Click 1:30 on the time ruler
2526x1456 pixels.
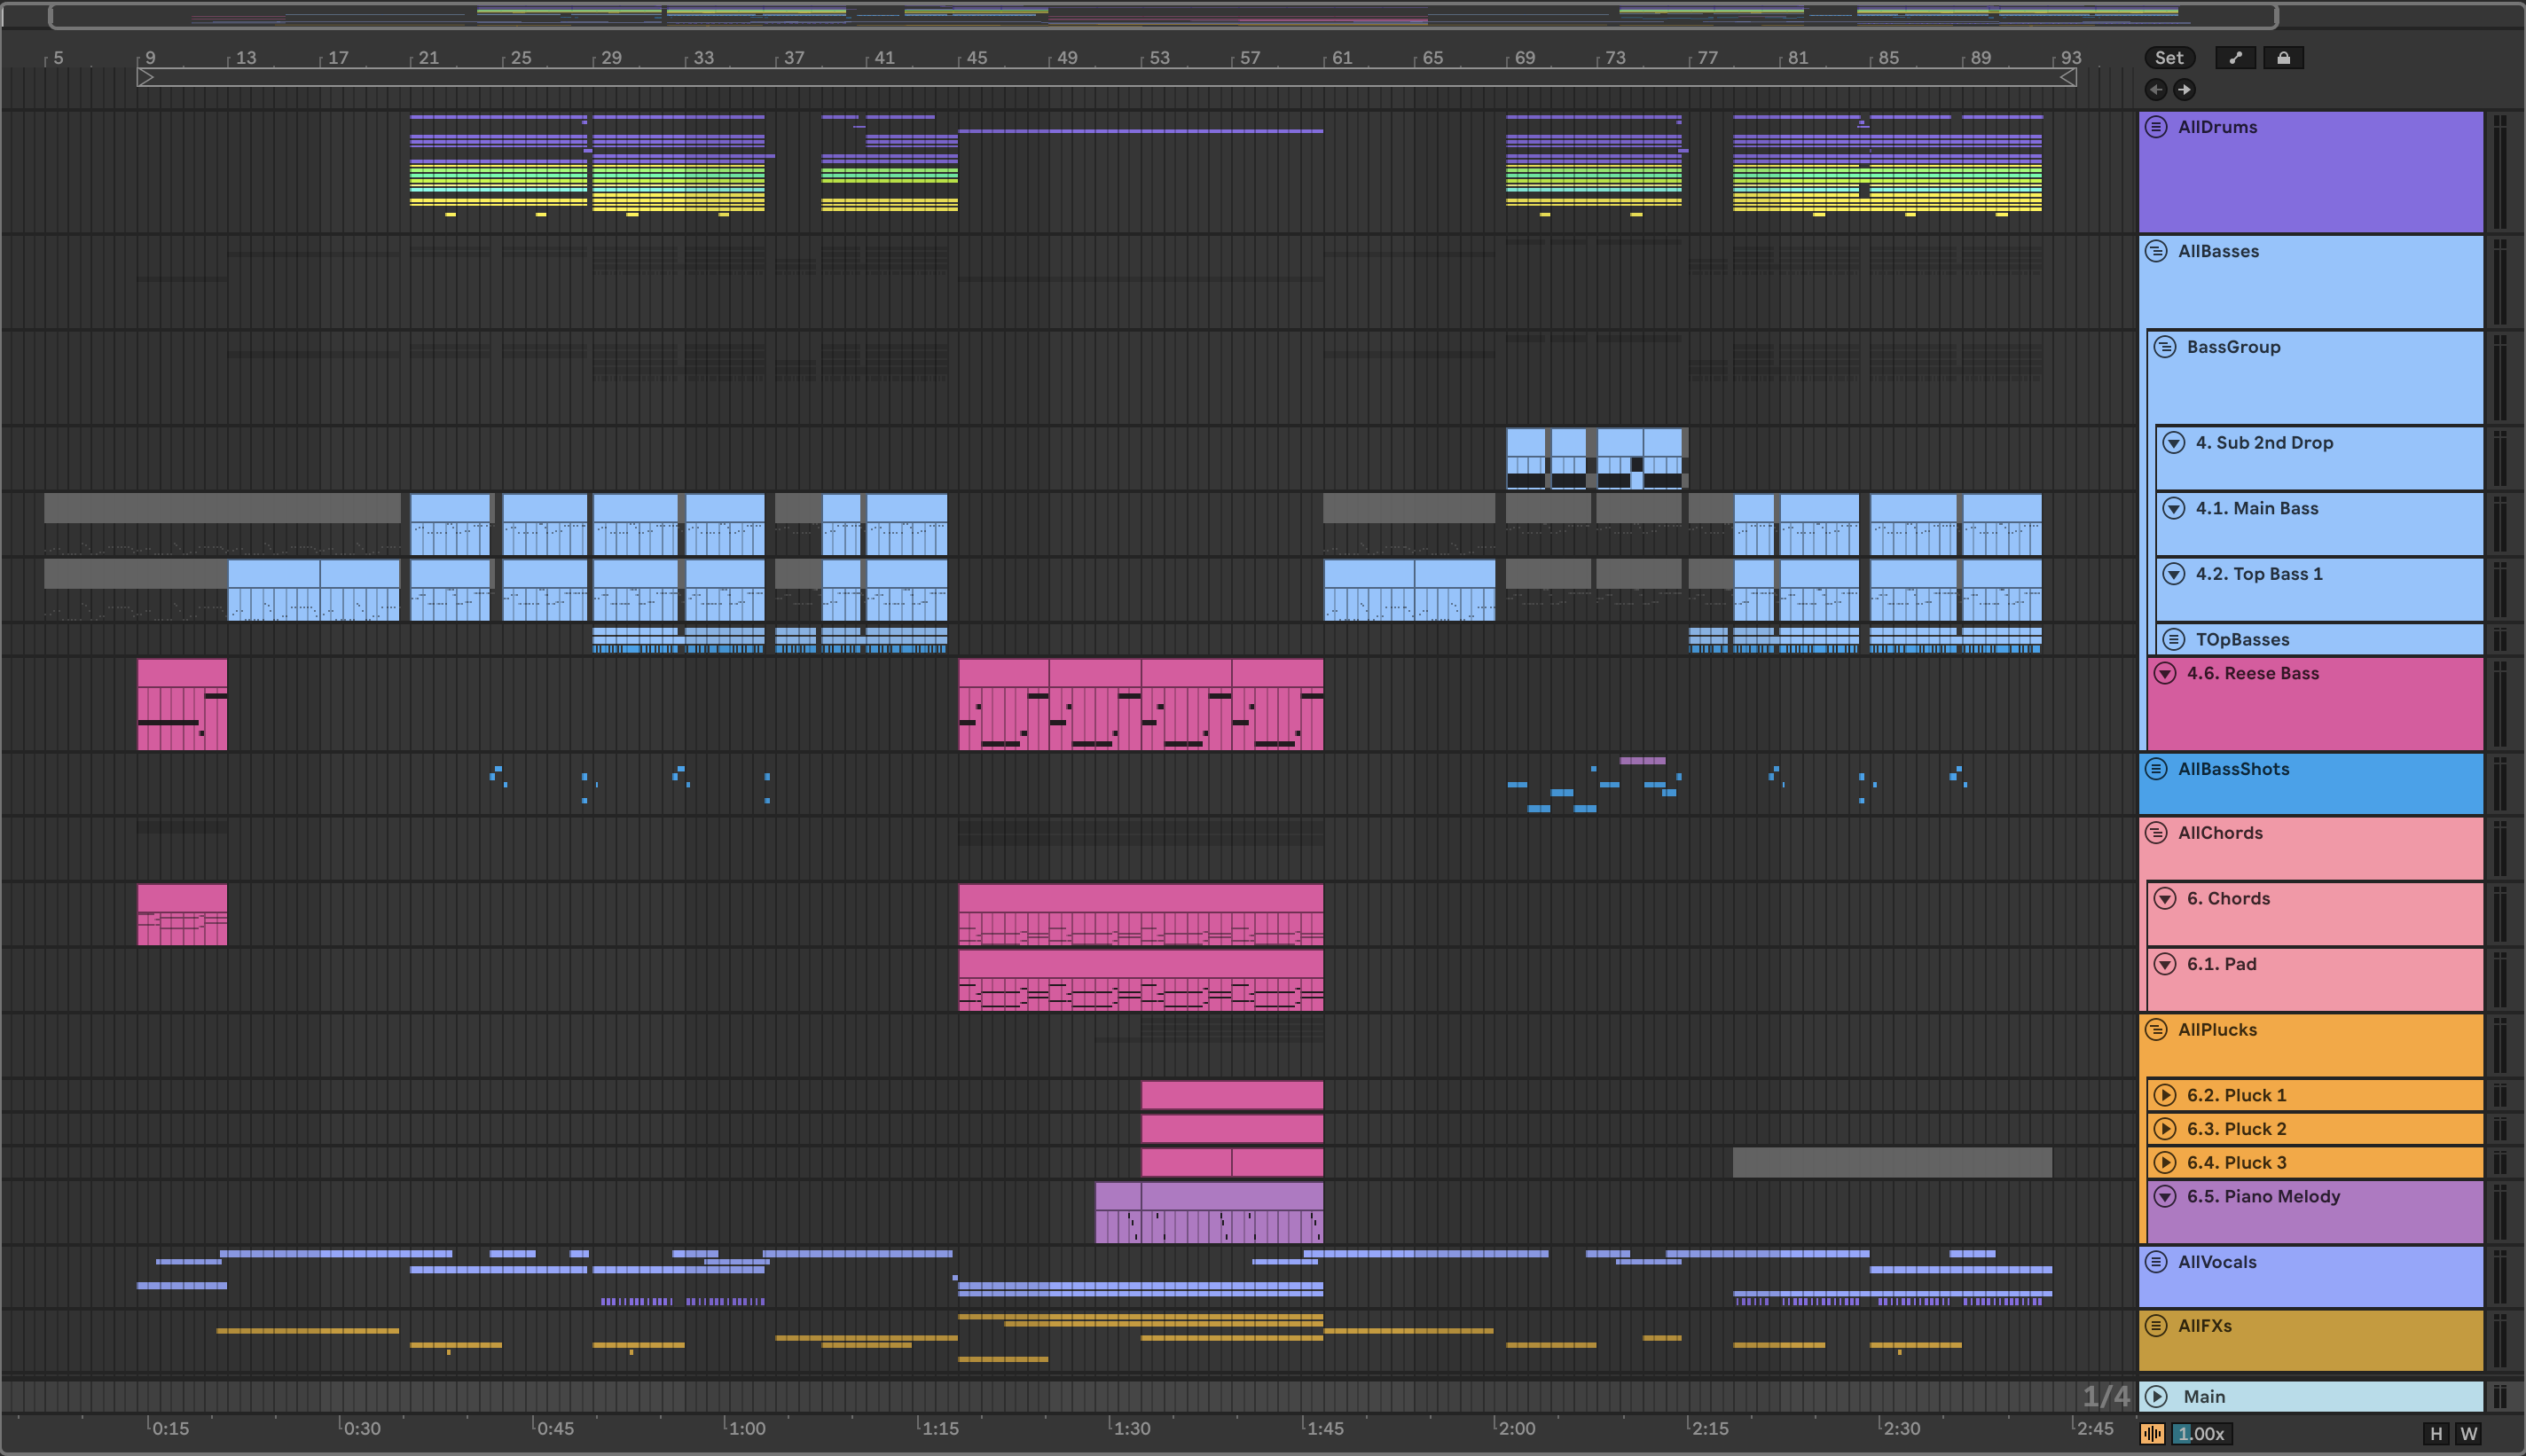[x=1131, y=1428]
